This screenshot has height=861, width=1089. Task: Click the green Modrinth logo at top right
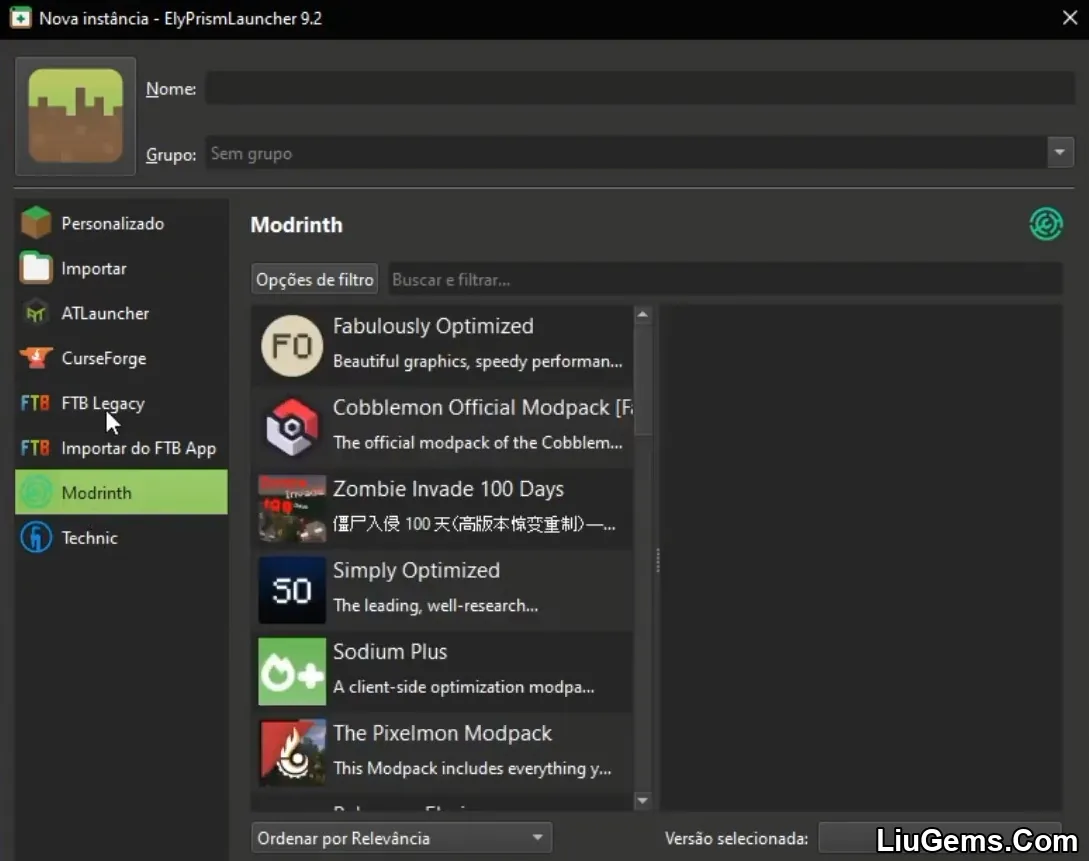(x=1045, y=224)
